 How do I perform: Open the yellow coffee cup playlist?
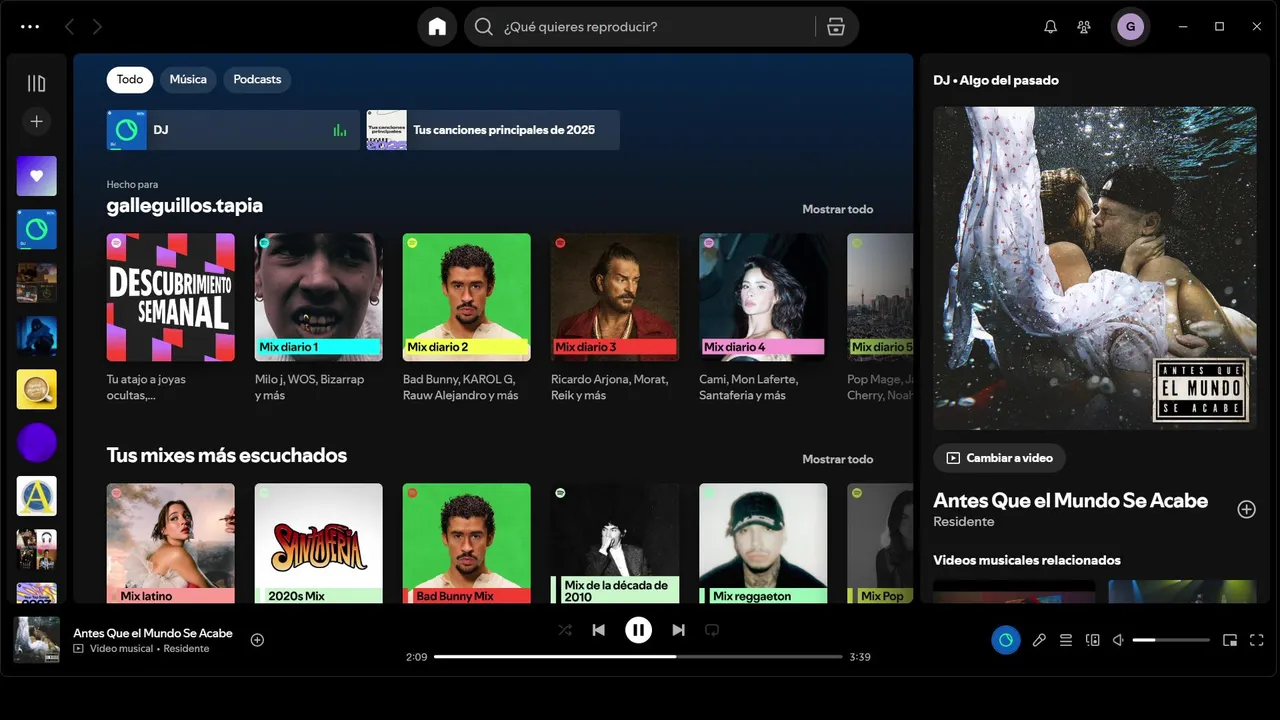[x=37, y=389]
